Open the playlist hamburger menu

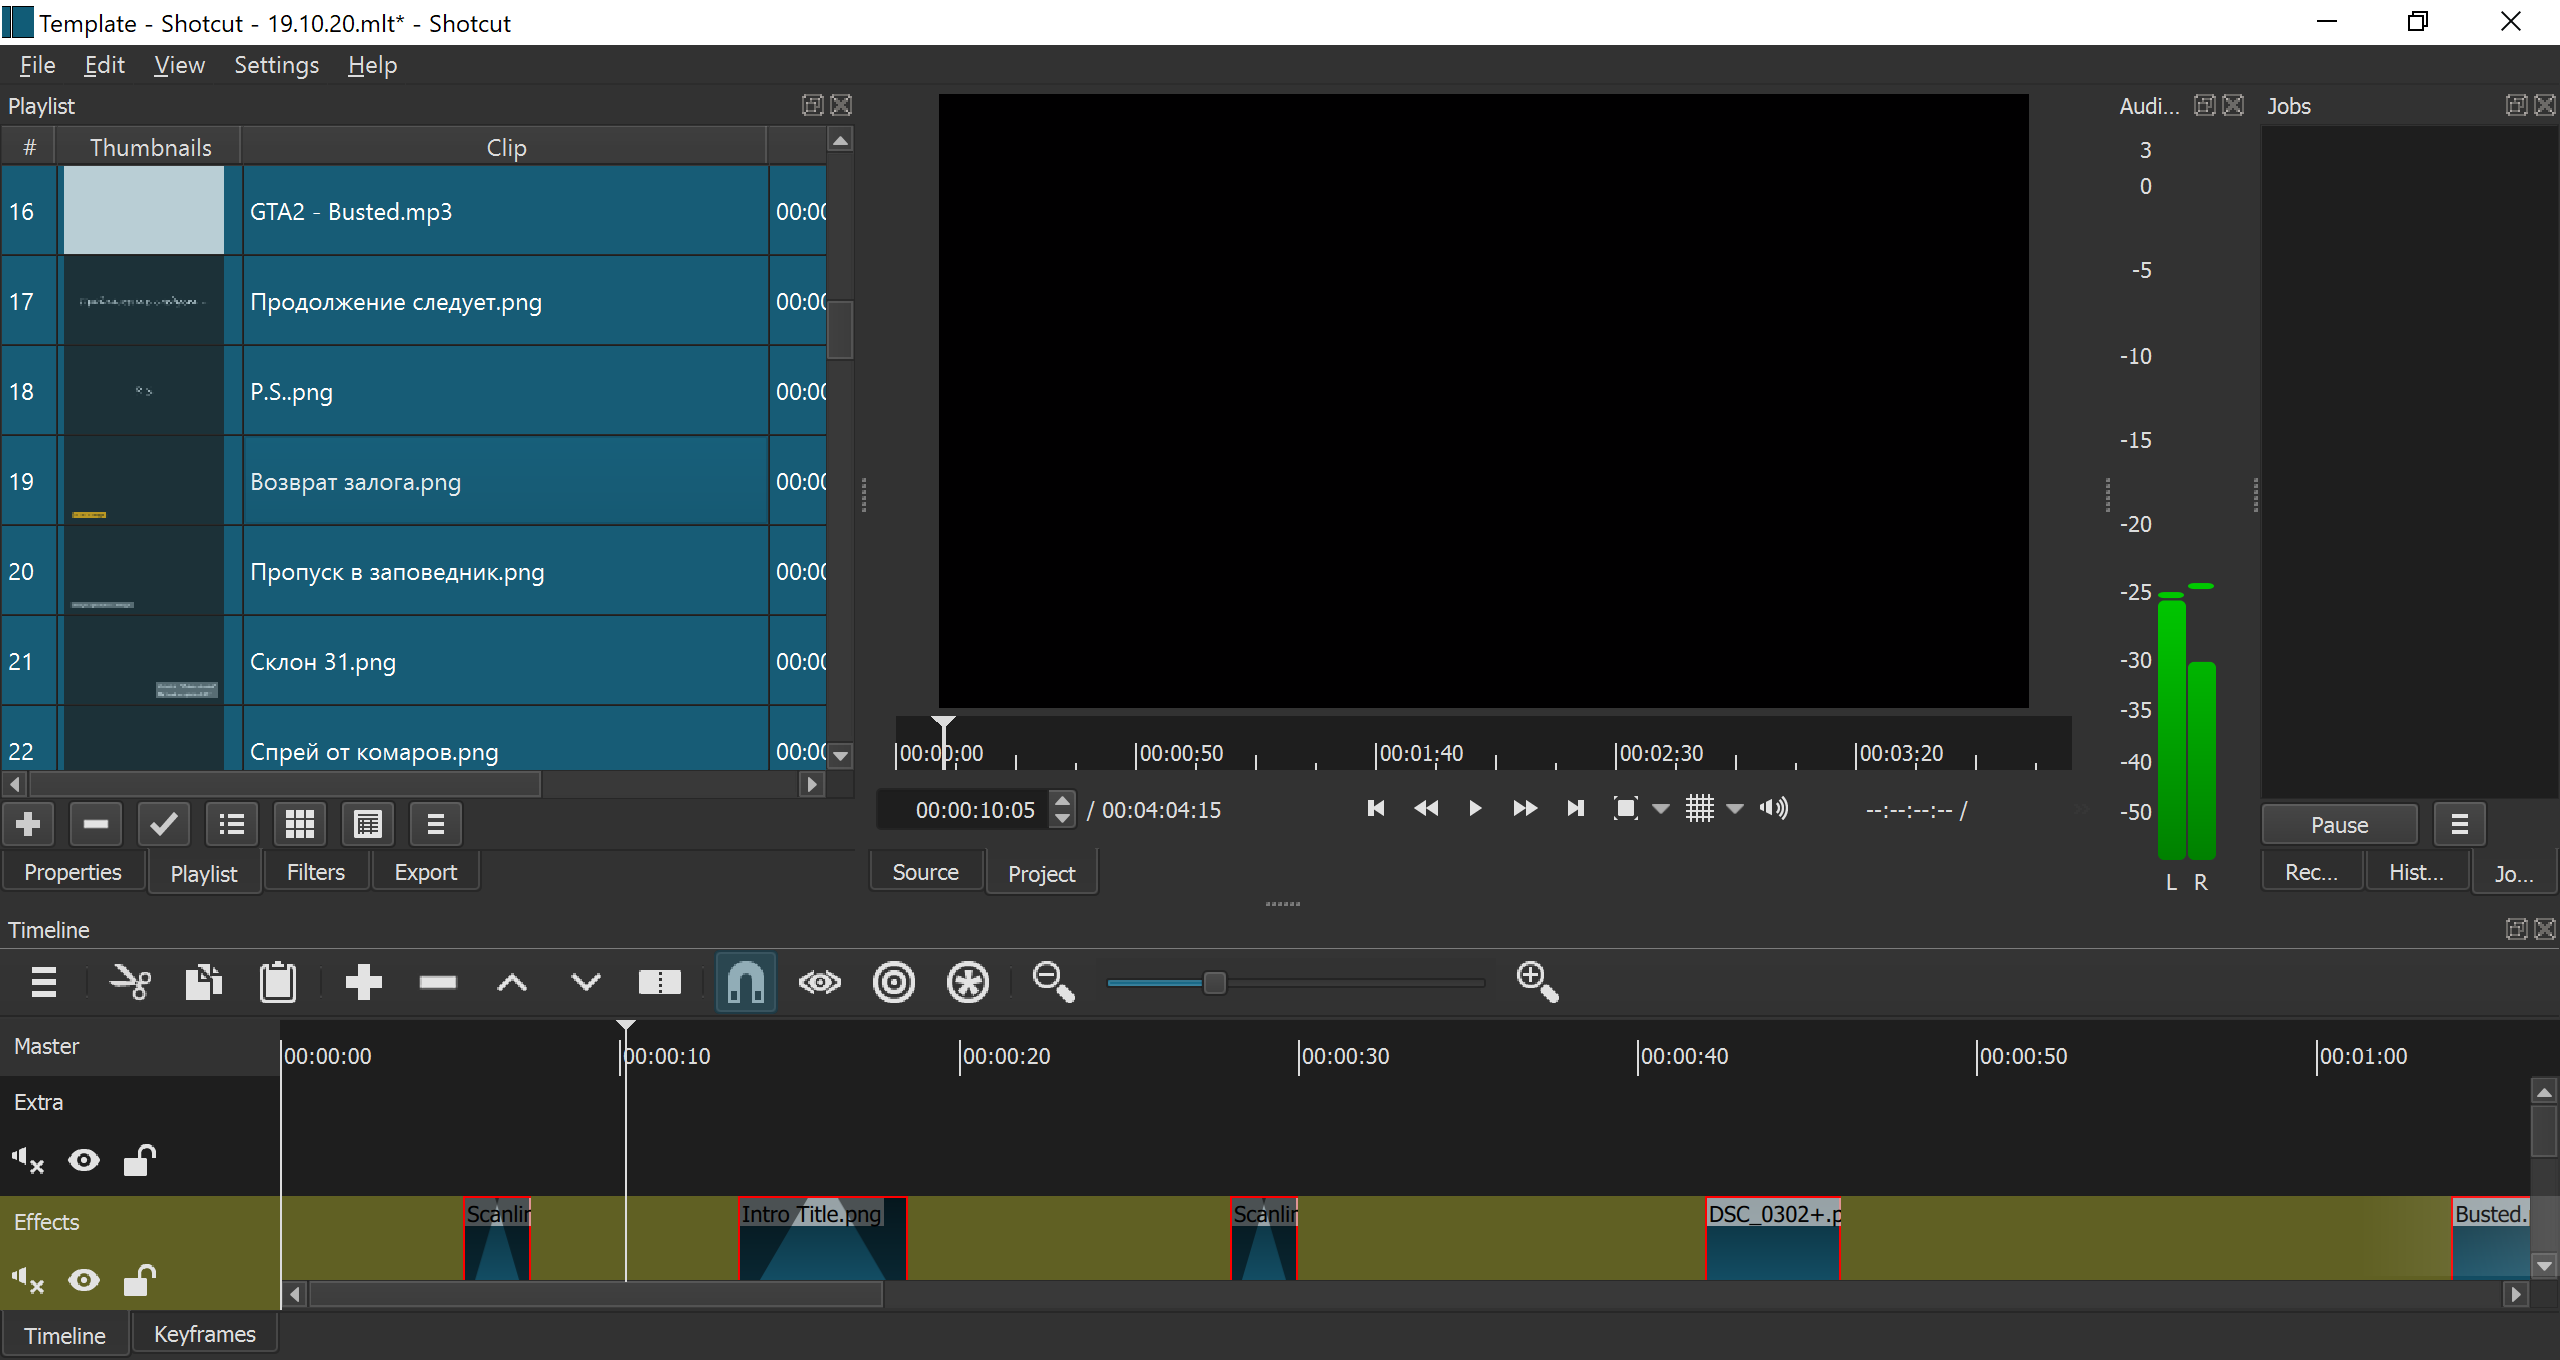click(436, 825)
